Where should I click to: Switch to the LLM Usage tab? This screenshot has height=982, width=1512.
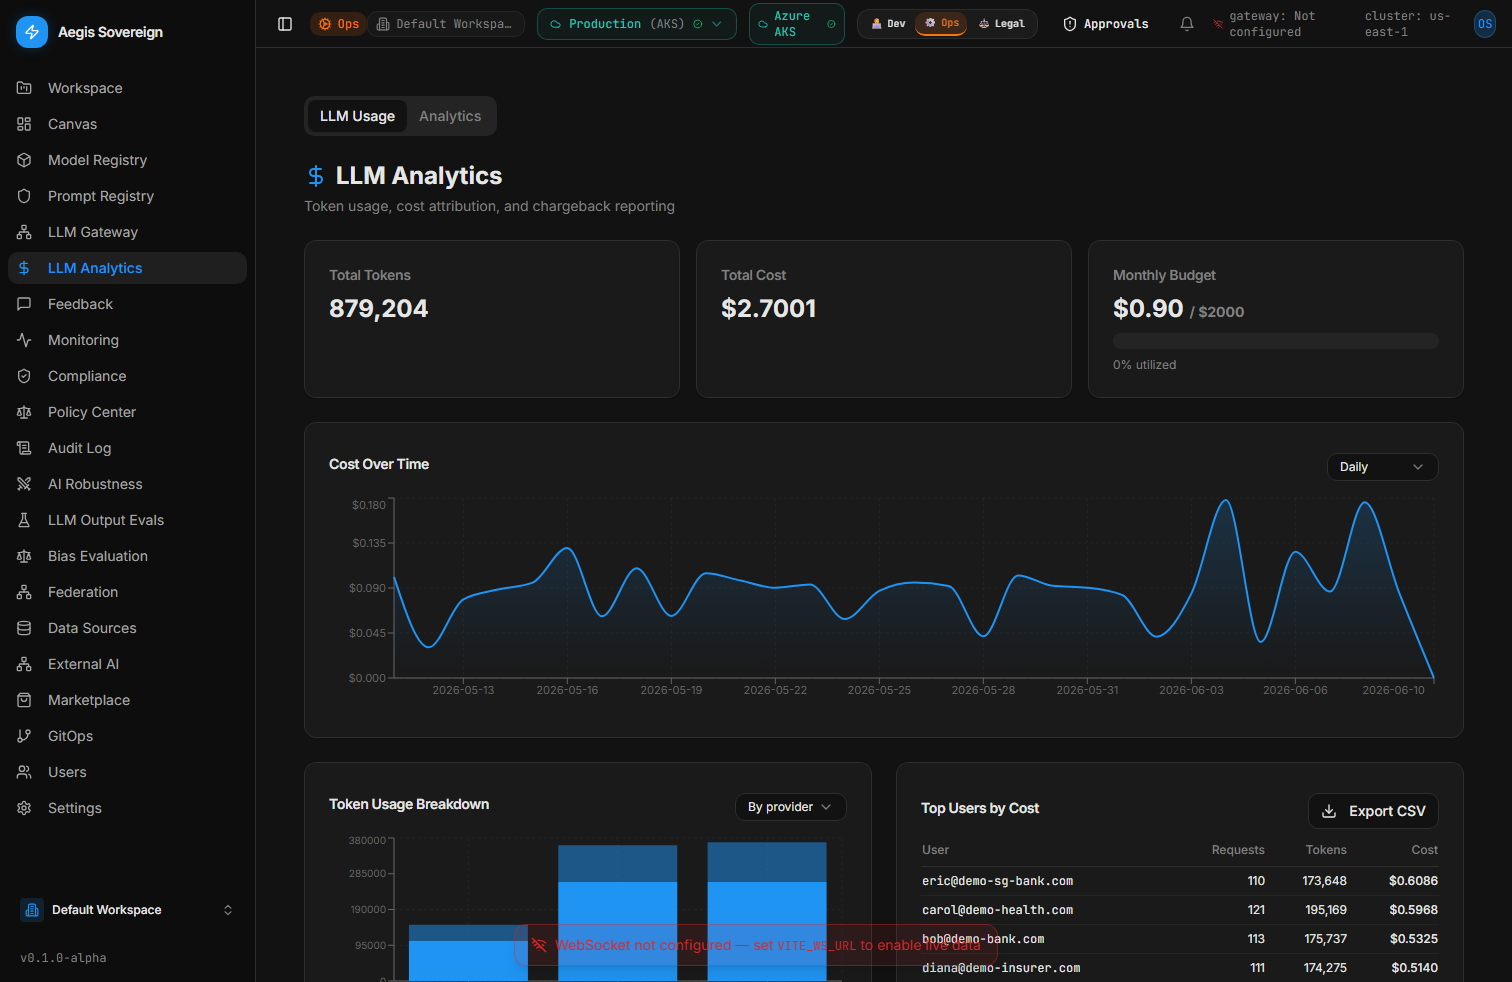point(357,116)
